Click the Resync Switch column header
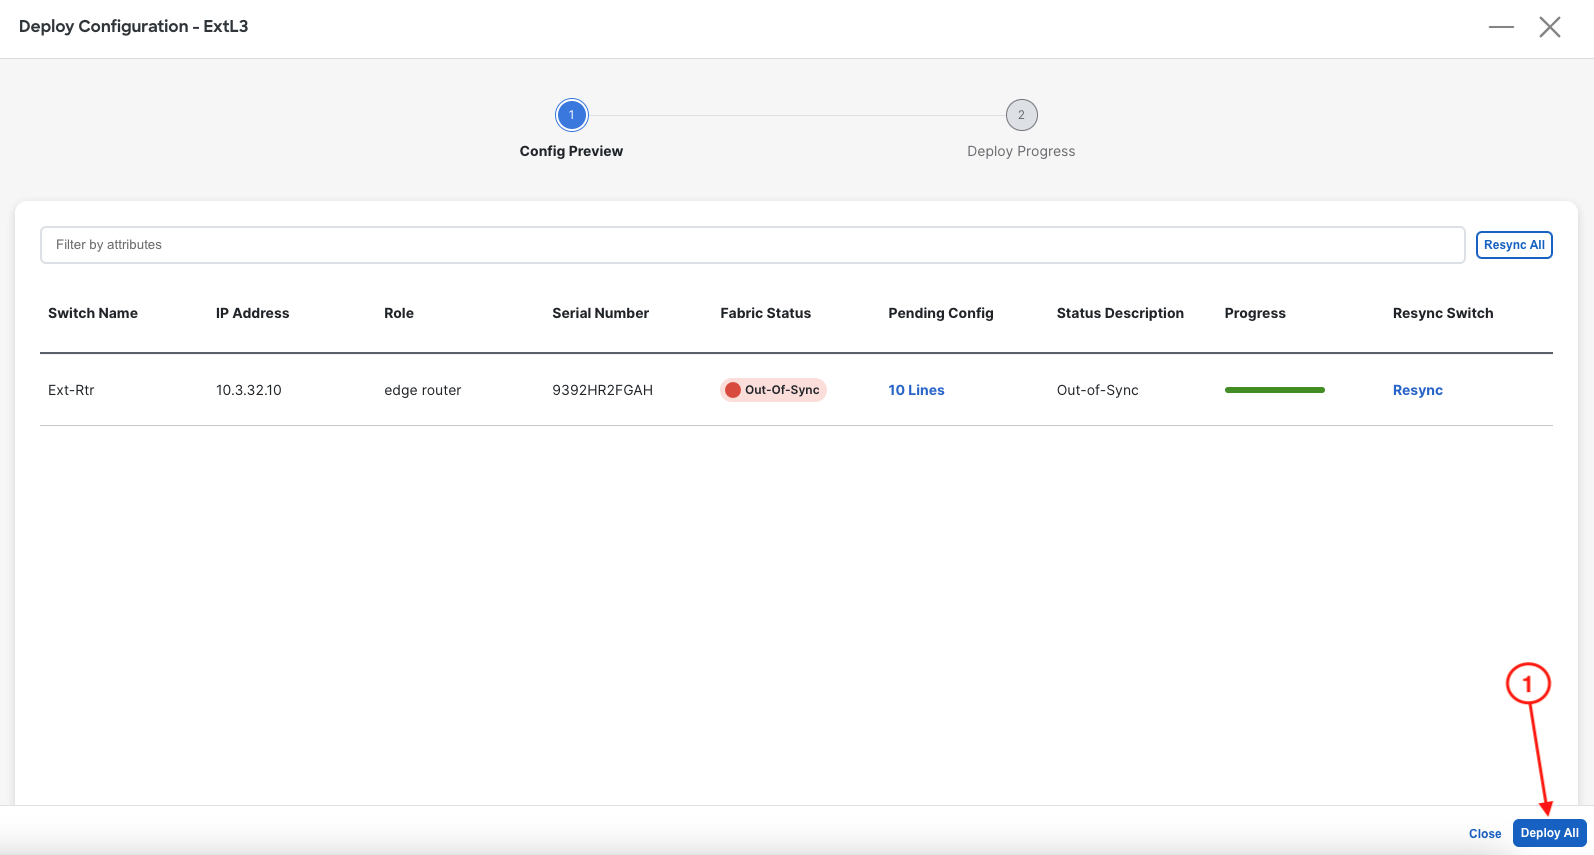Screen dimensions: 1594x855 click(1443, 313)
